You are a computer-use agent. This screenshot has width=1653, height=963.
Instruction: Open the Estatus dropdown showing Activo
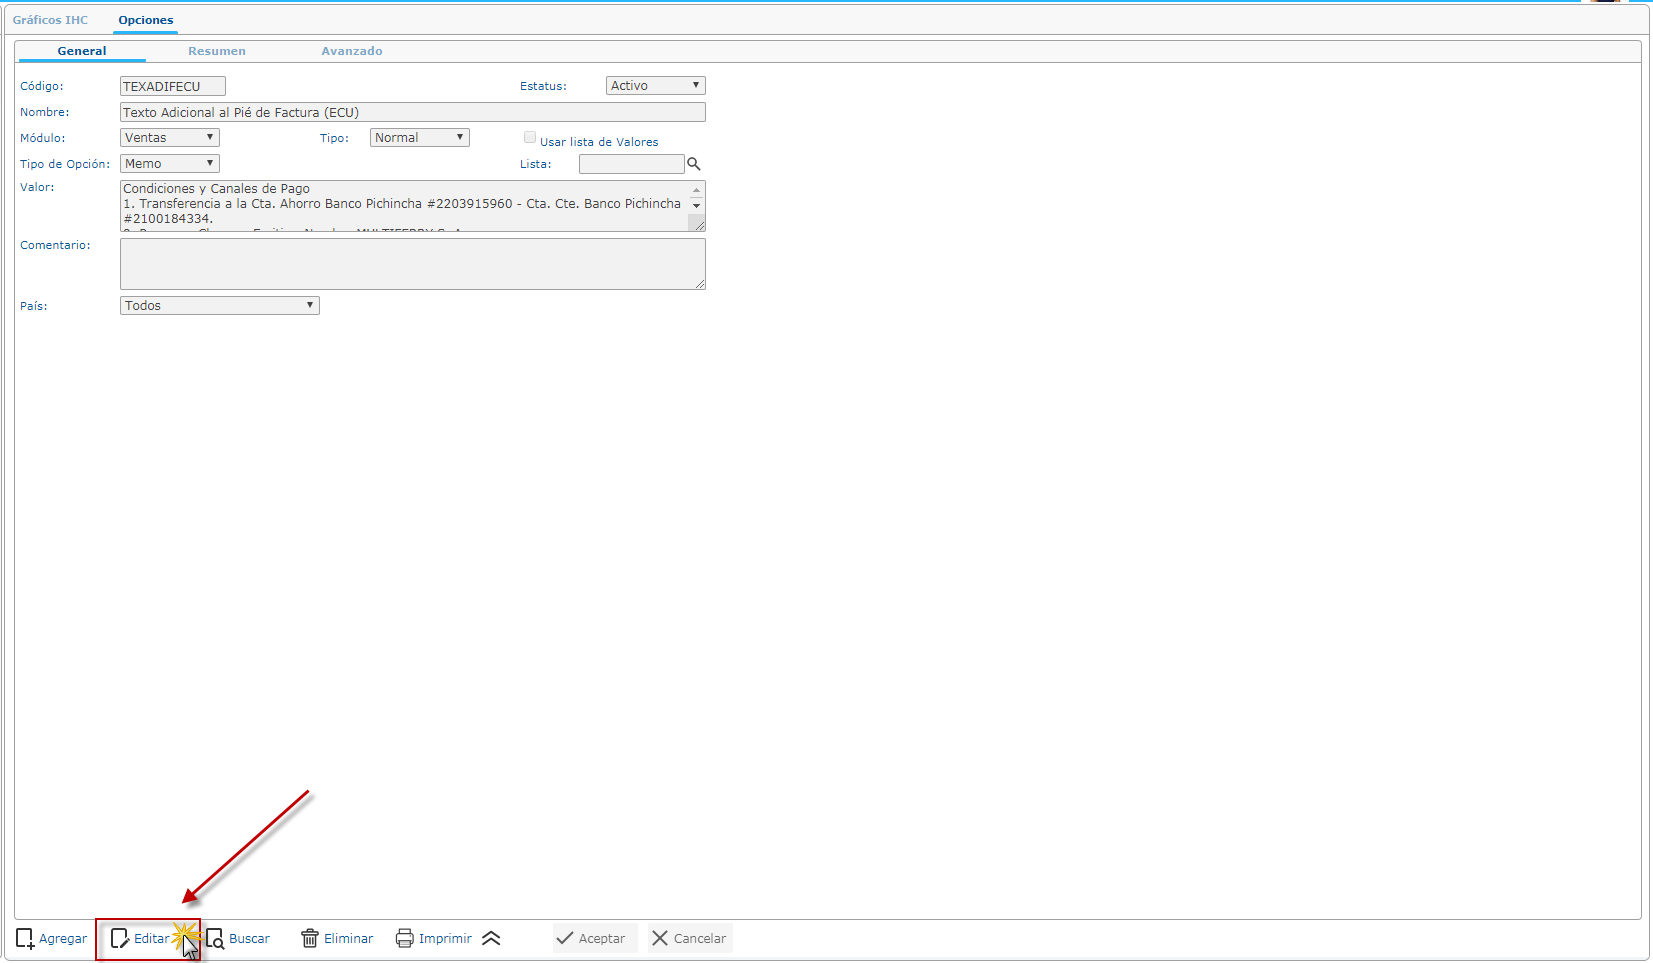tap(656, 86)
